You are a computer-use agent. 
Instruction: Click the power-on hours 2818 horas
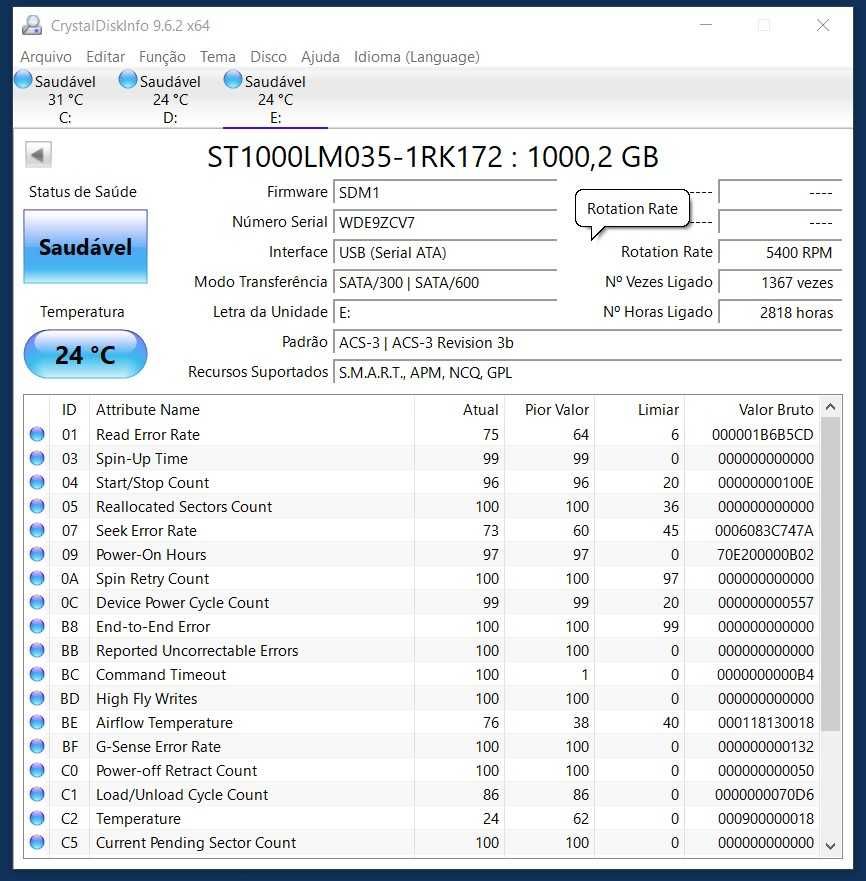(781, 312)
